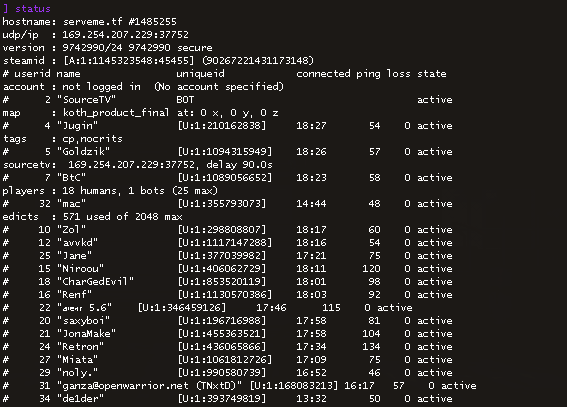Click BtC's unique ID U:1:1089056652
The width and height of the screenshot is (567, 407).
225,178
